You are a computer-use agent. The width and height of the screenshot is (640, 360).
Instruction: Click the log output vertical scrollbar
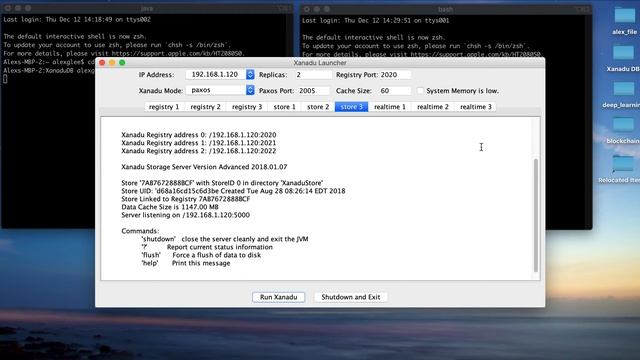[x=536, y=215]
